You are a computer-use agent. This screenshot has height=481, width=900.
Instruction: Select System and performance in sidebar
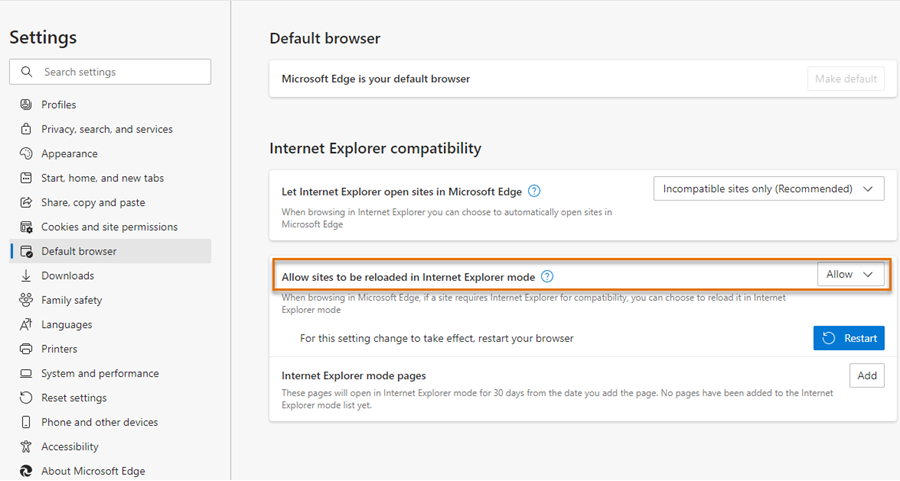click(x=100, y=374)
